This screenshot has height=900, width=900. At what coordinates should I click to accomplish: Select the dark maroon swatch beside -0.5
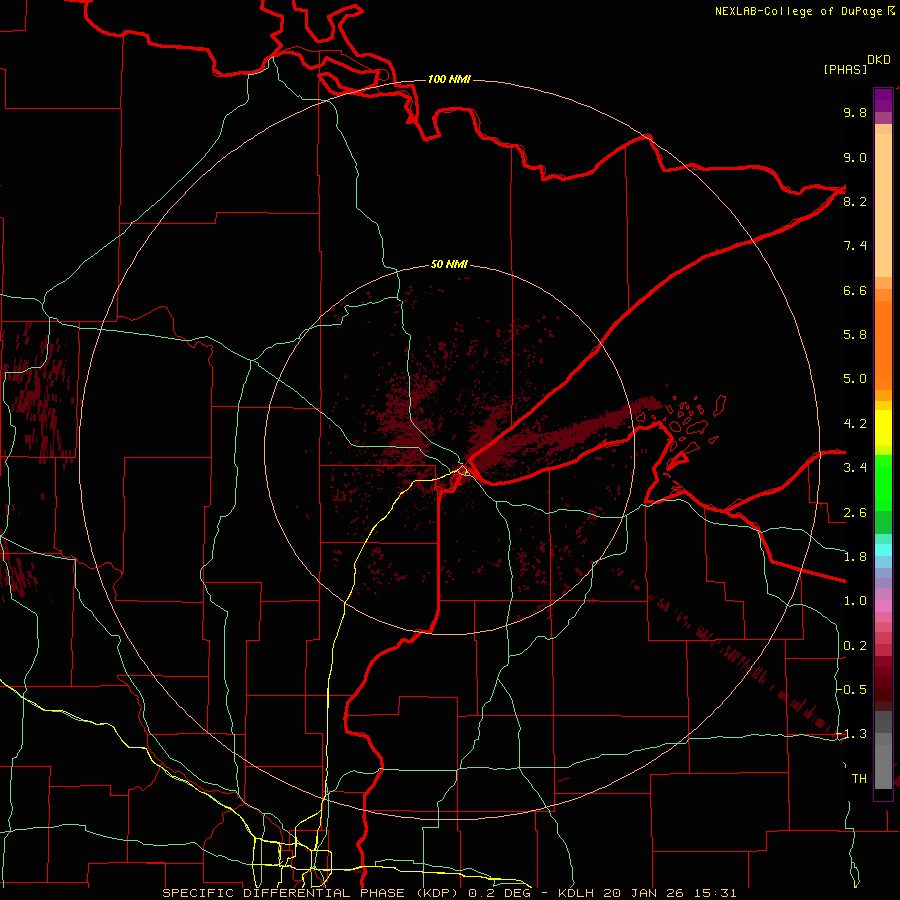pos(883,690)
